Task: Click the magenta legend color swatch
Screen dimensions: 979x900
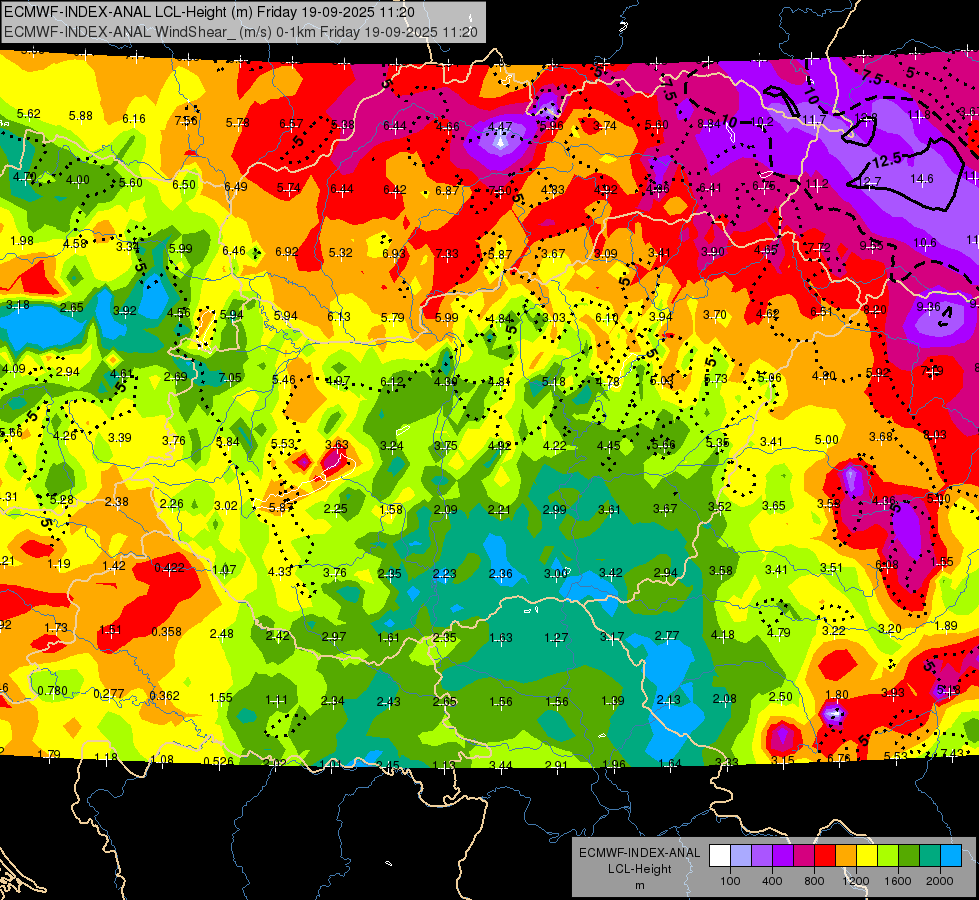Action: point(804,855)
